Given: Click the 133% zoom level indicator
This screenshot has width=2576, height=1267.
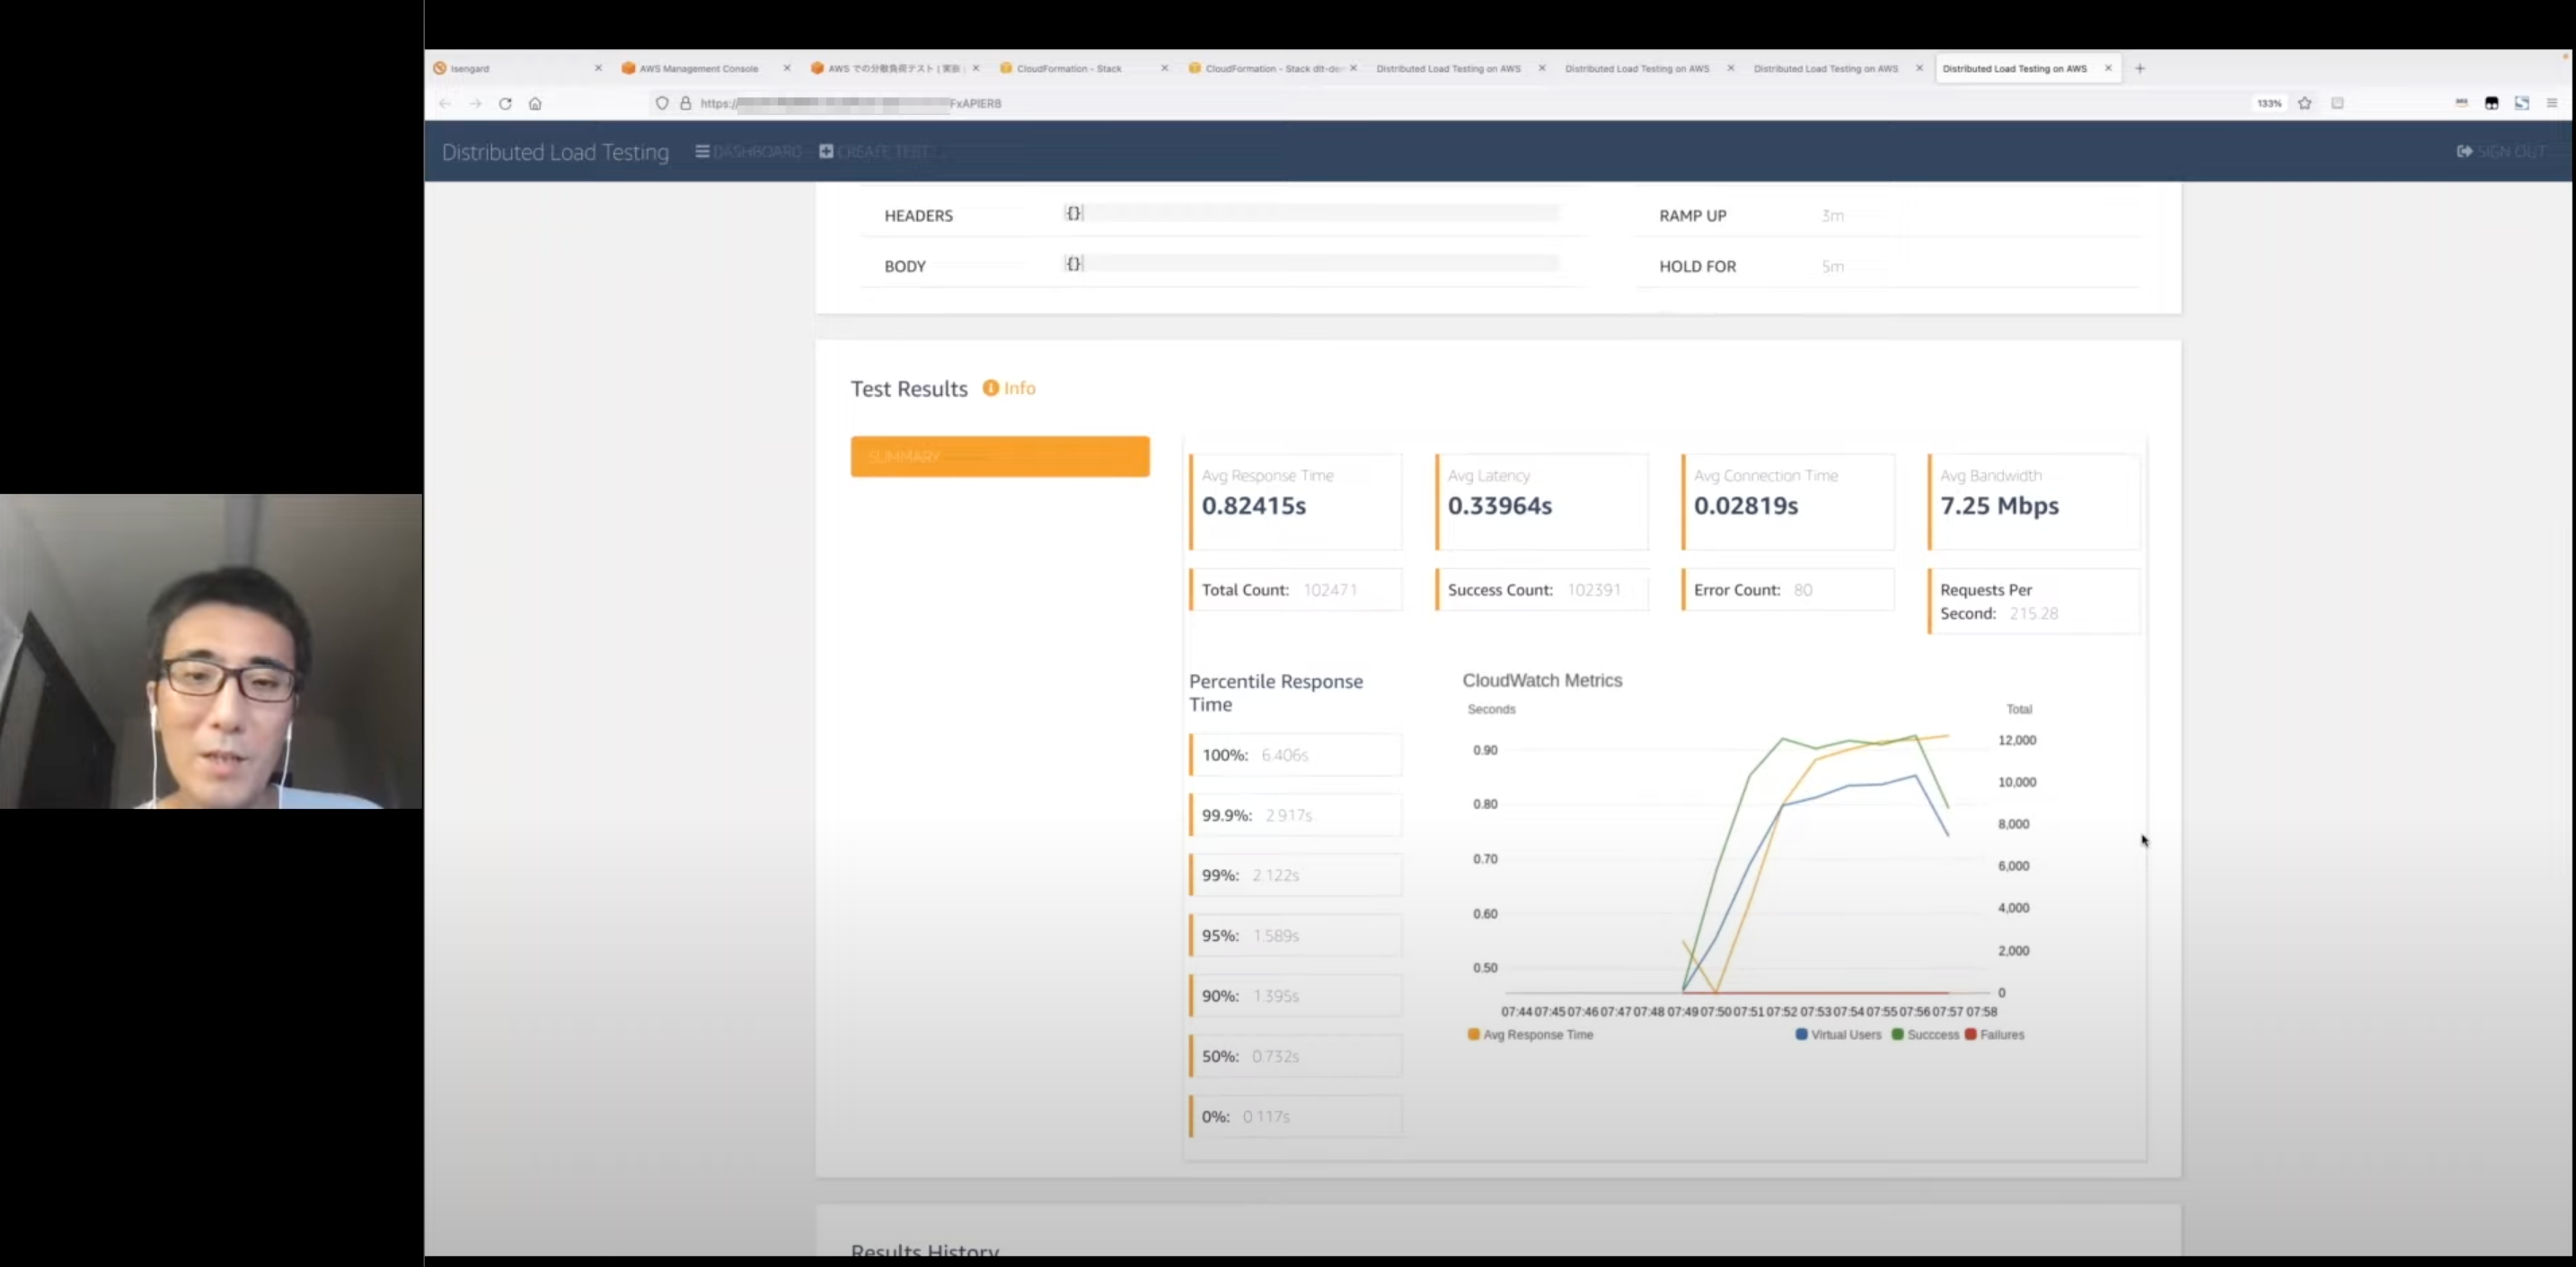Looking at the screenshot, I should point(2268,103).
